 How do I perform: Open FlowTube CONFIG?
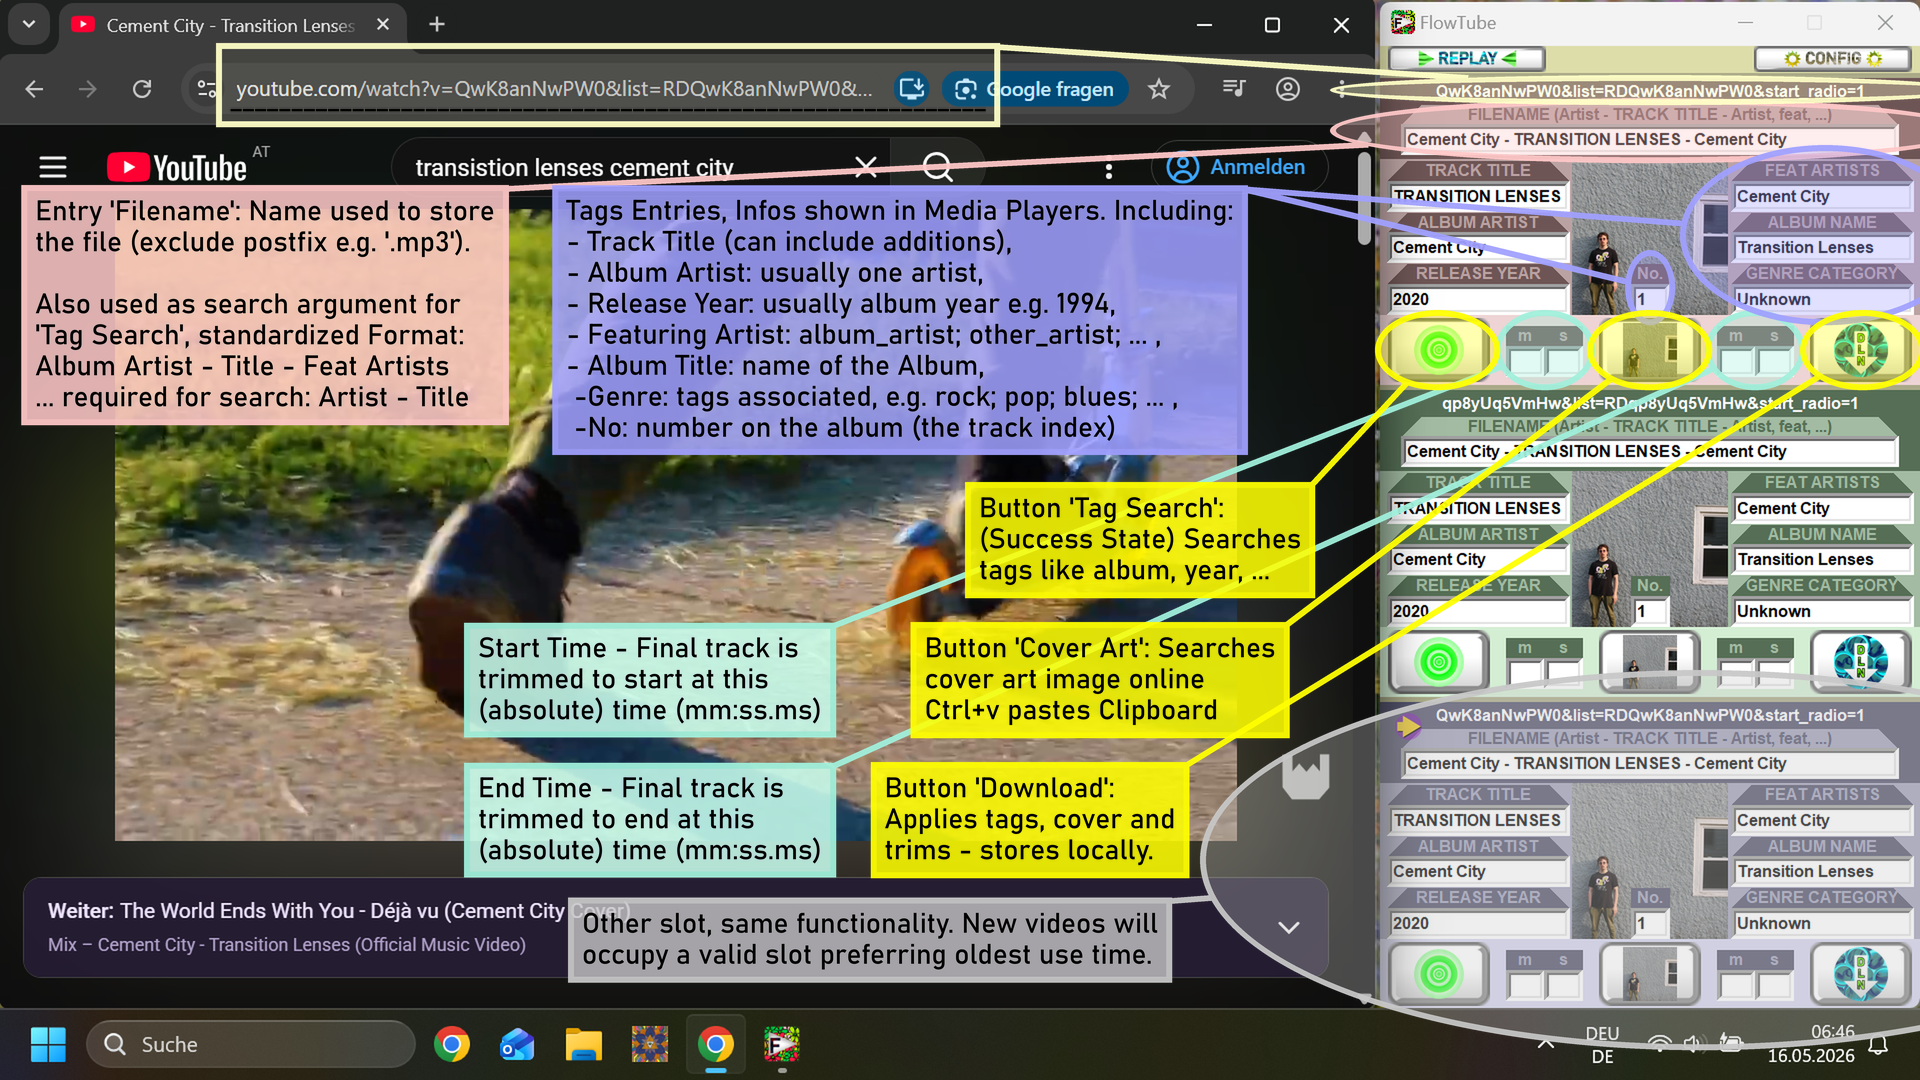[1832, 58]
